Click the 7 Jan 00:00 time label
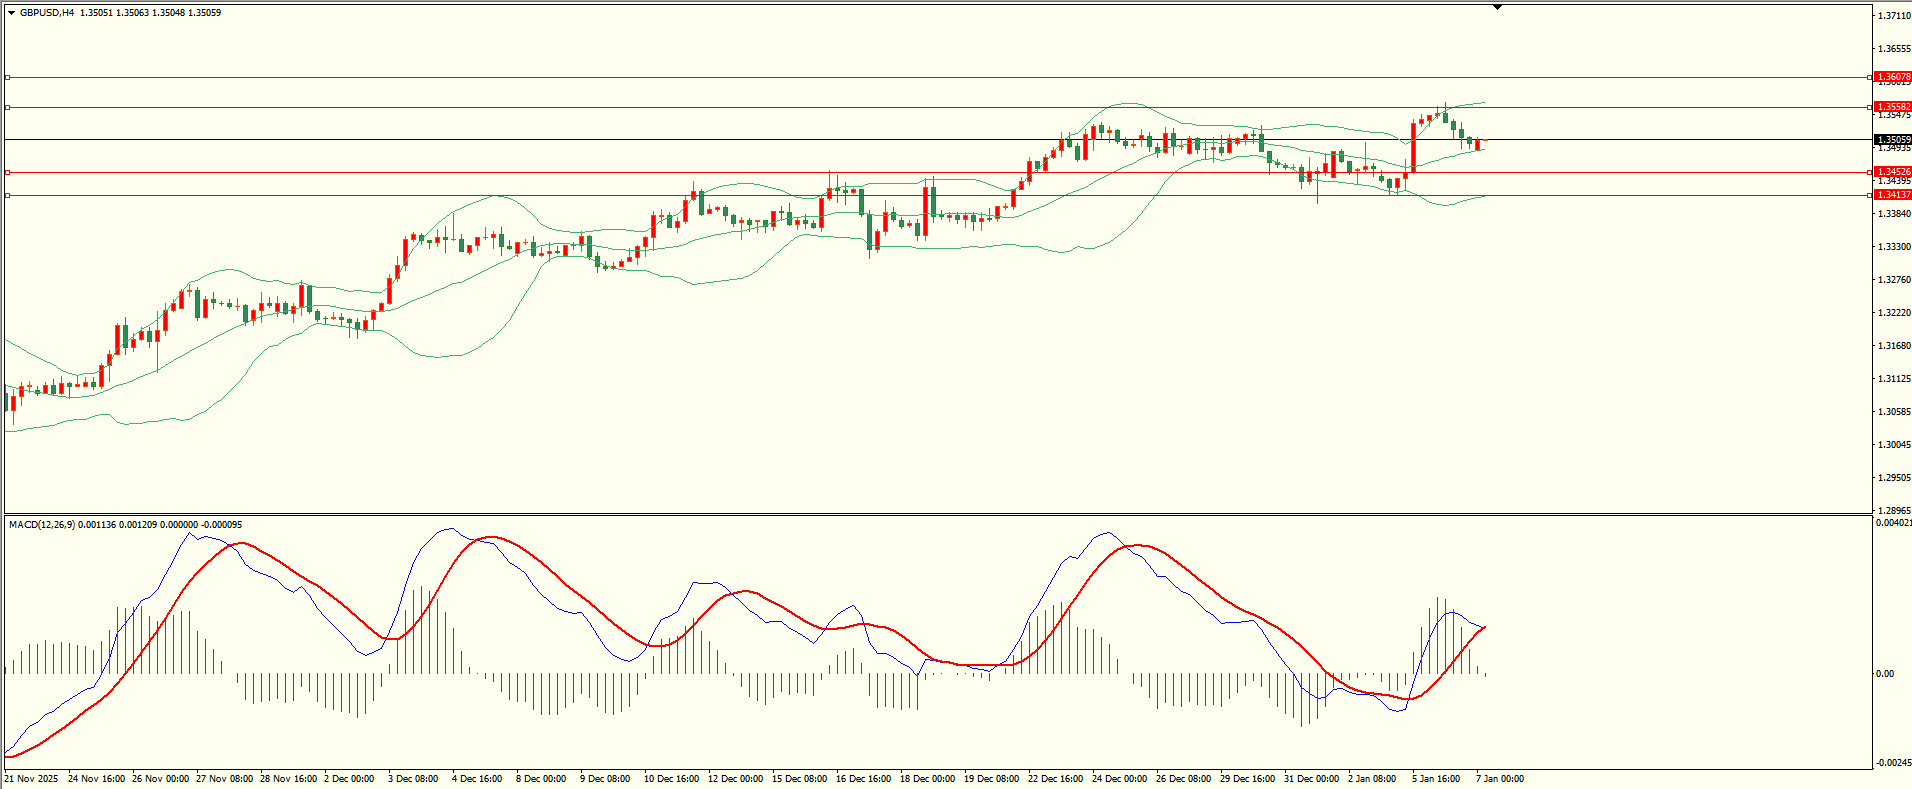 click(x=1499, y=779)
